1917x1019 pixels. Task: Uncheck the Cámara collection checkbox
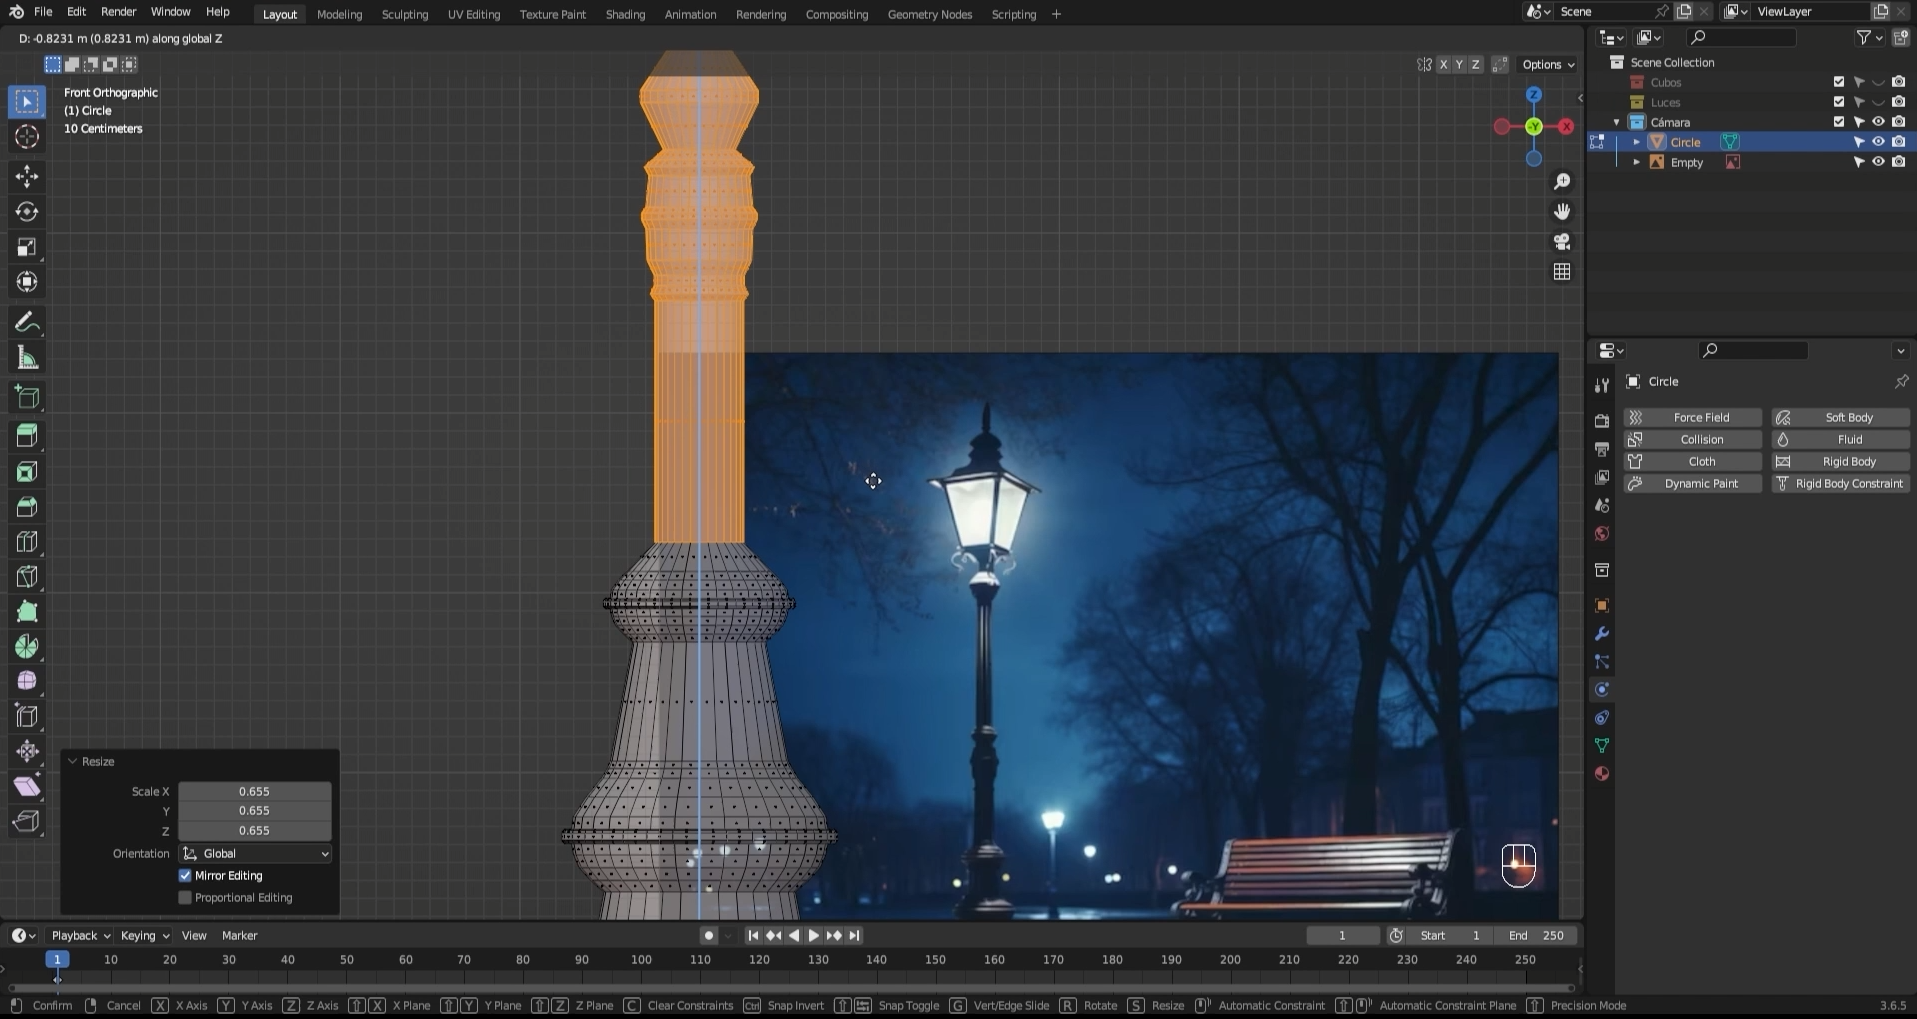click(x=1839, y=122)
